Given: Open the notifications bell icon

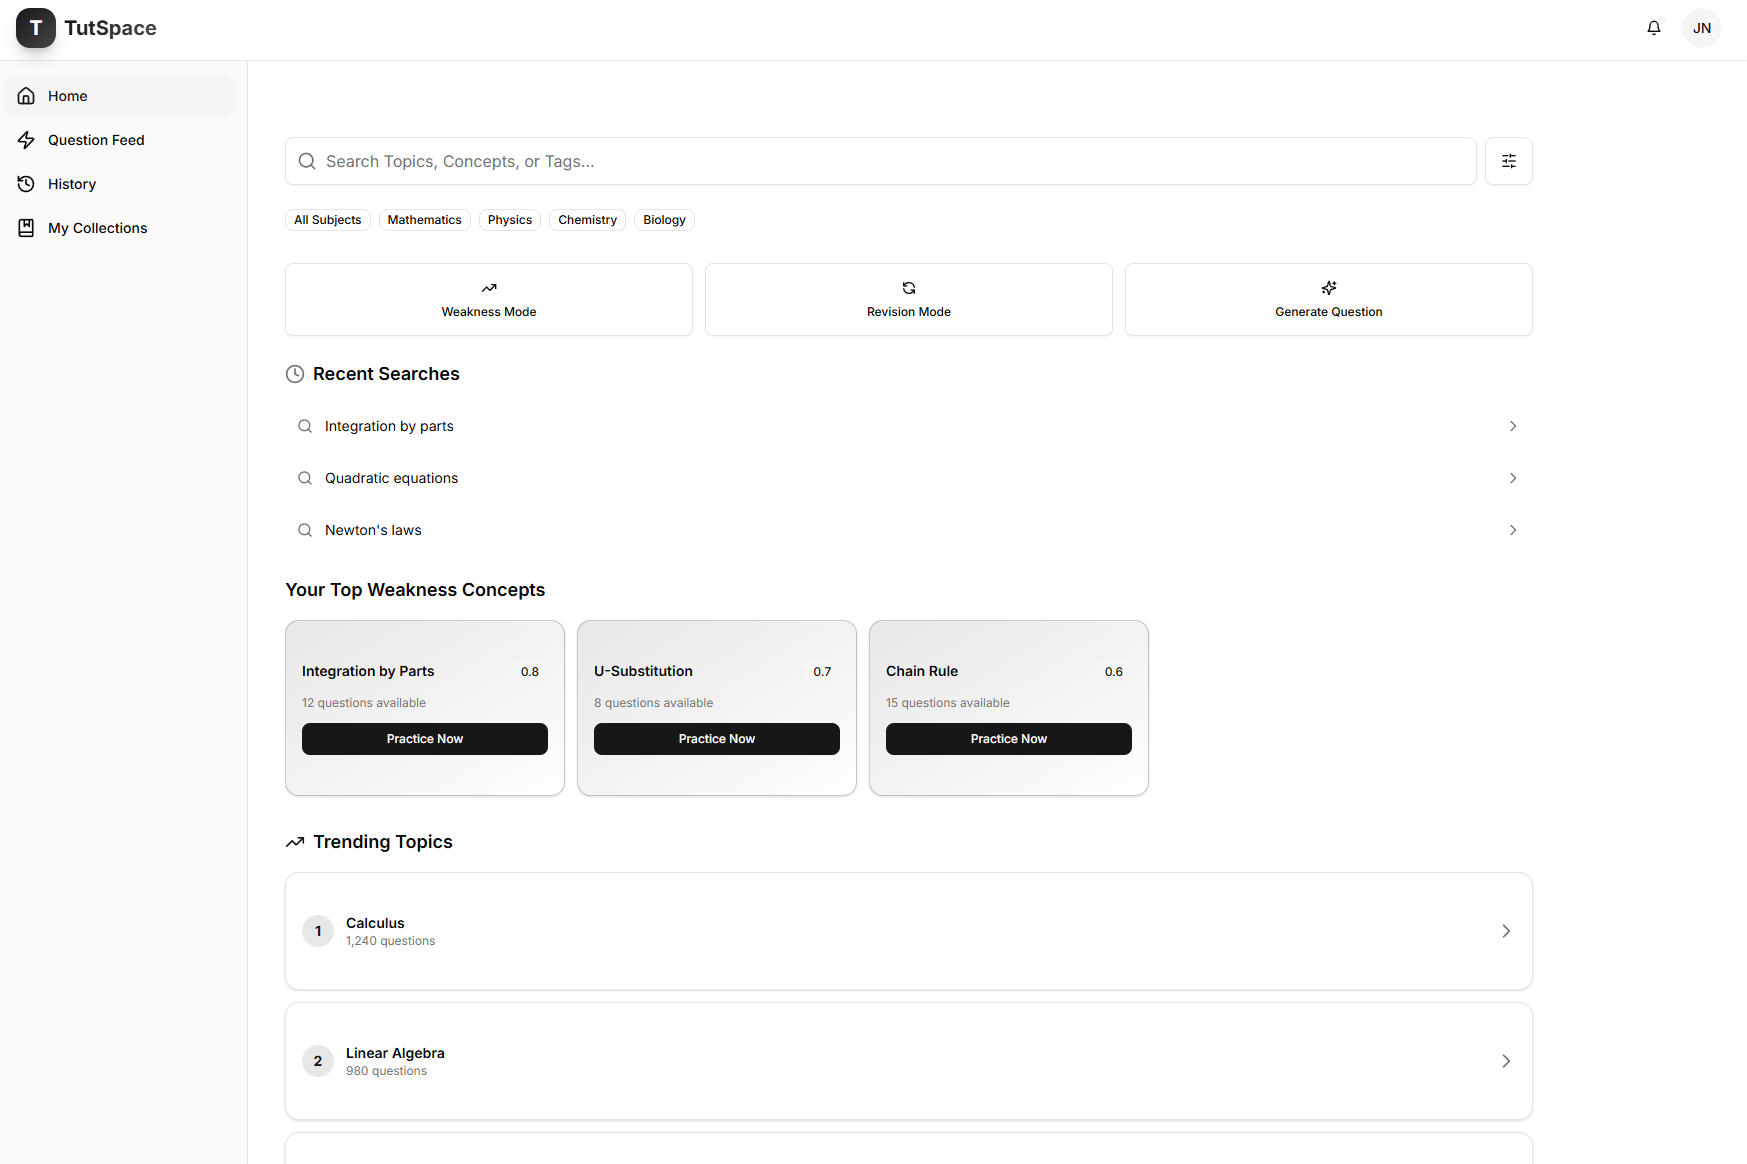Looking at the screenshot, I should 1653,28.
